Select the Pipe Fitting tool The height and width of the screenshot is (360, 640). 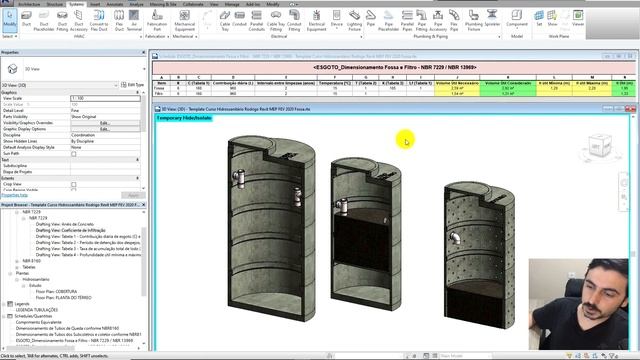tap(421, 20)
